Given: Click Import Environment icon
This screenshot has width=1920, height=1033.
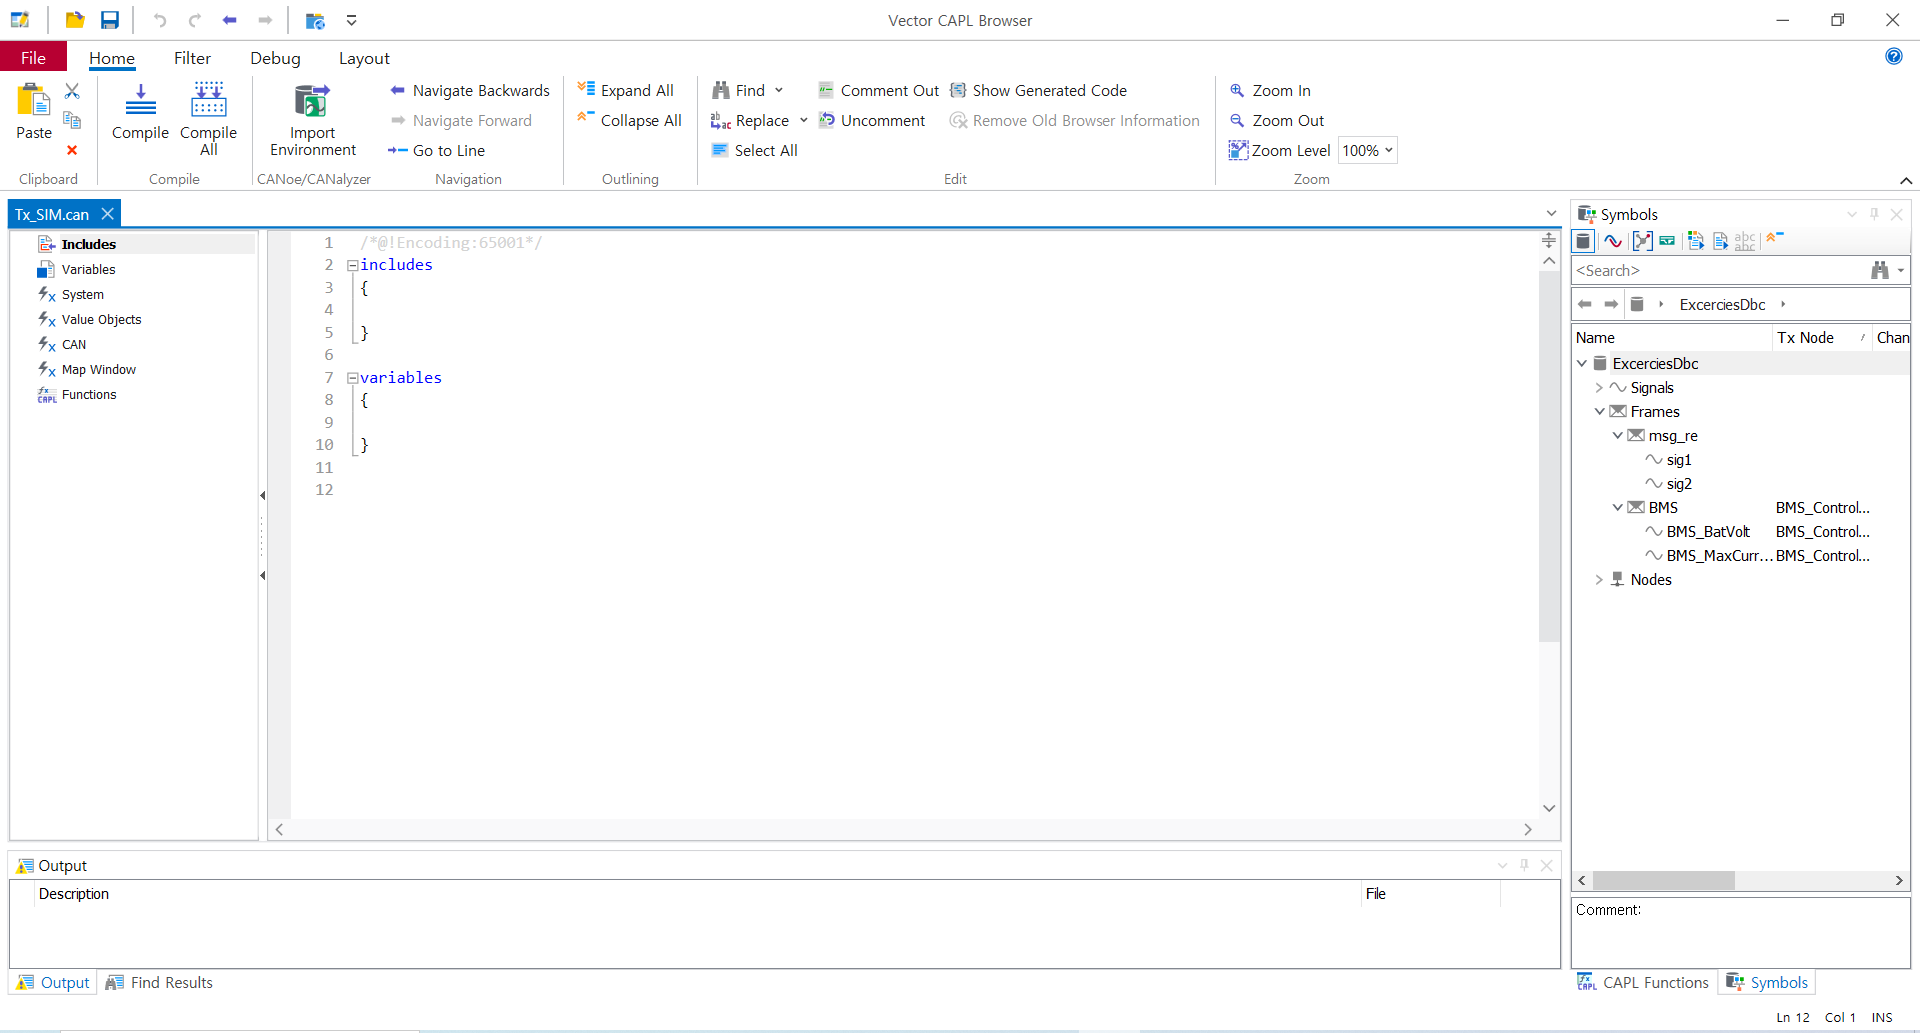Looking at the screenshot, I should click(312, 101).
